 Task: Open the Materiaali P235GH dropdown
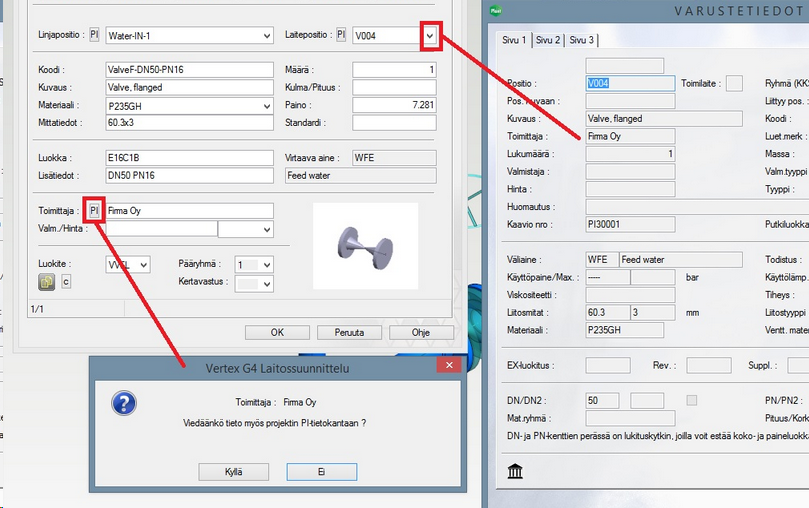click(267, 106)
